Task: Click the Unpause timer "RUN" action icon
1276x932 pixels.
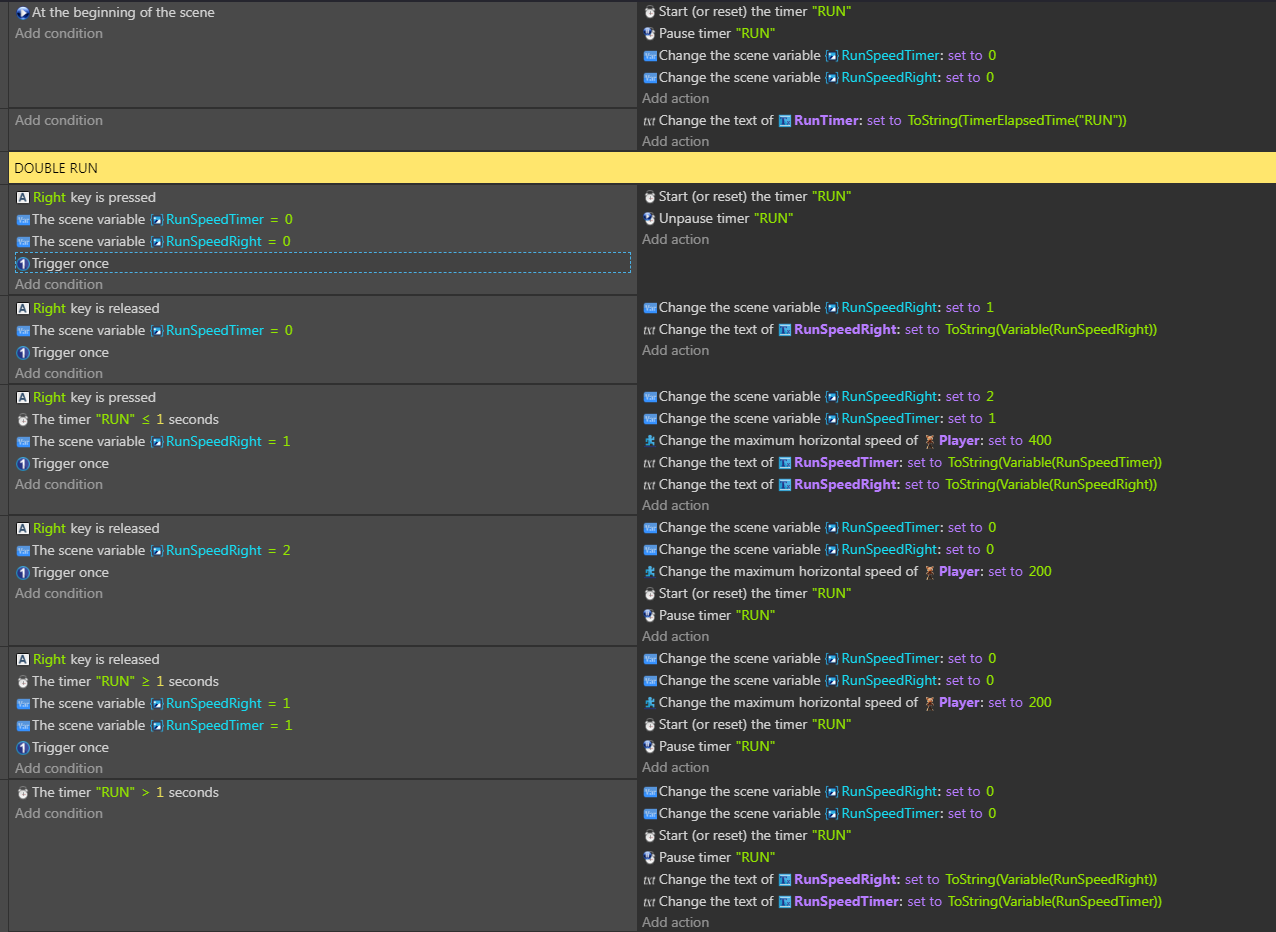Action: (x=650, y=218)
